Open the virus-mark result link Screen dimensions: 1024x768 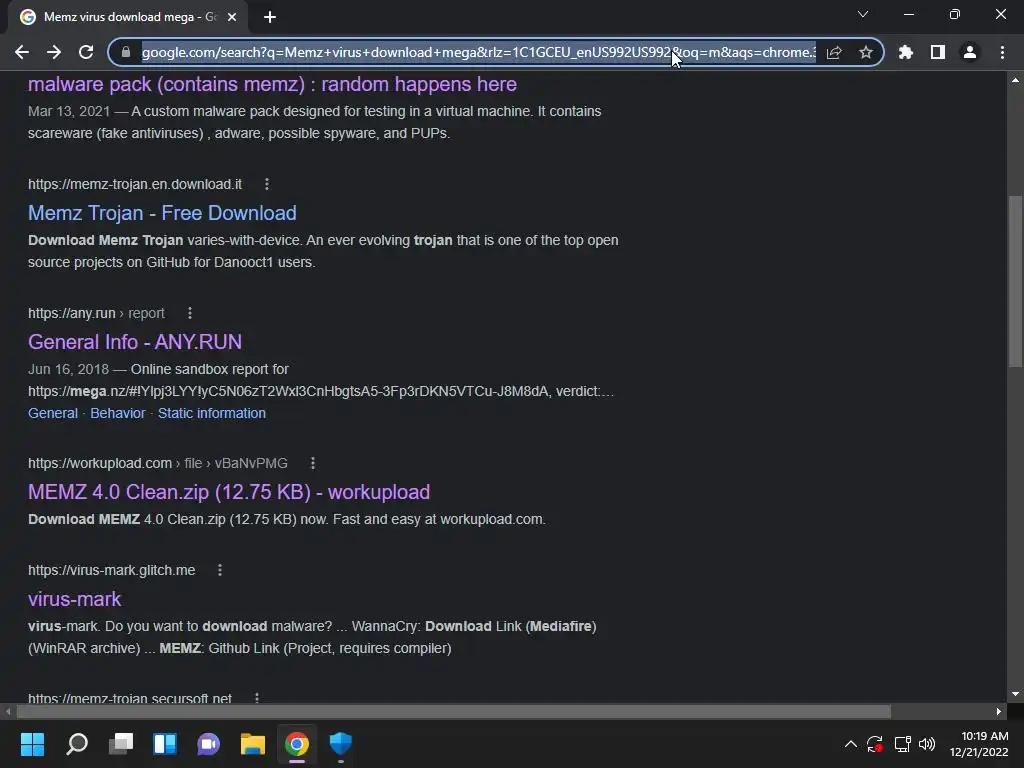74,599
